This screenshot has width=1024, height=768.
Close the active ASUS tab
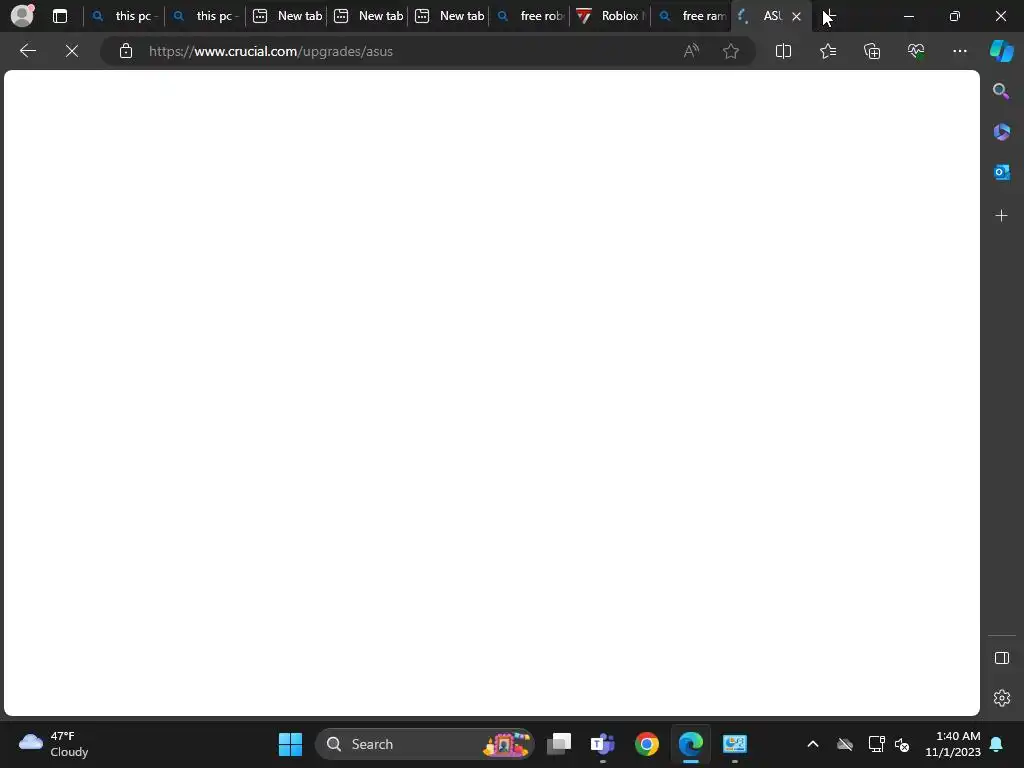(796, 16)
